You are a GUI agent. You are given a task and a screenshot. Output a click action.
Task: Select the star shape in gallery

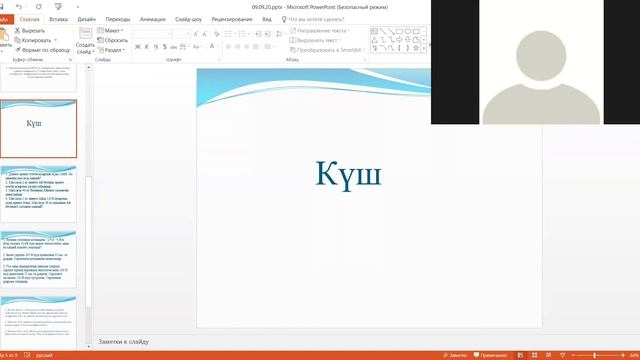tap(416, 48)
